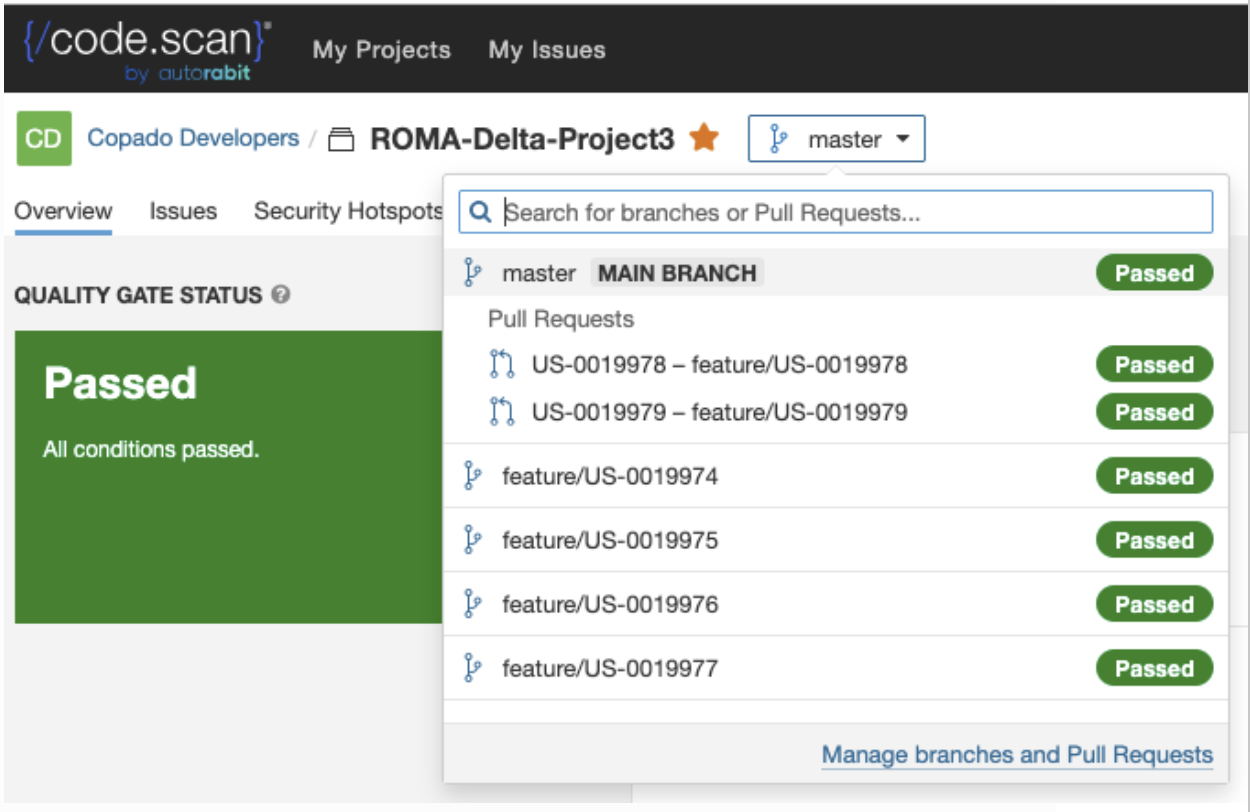1250x812 pixels.
Task: Open Manage branches and Pull Requests link
Action: pyautogui.click(x=1017, y=755)
